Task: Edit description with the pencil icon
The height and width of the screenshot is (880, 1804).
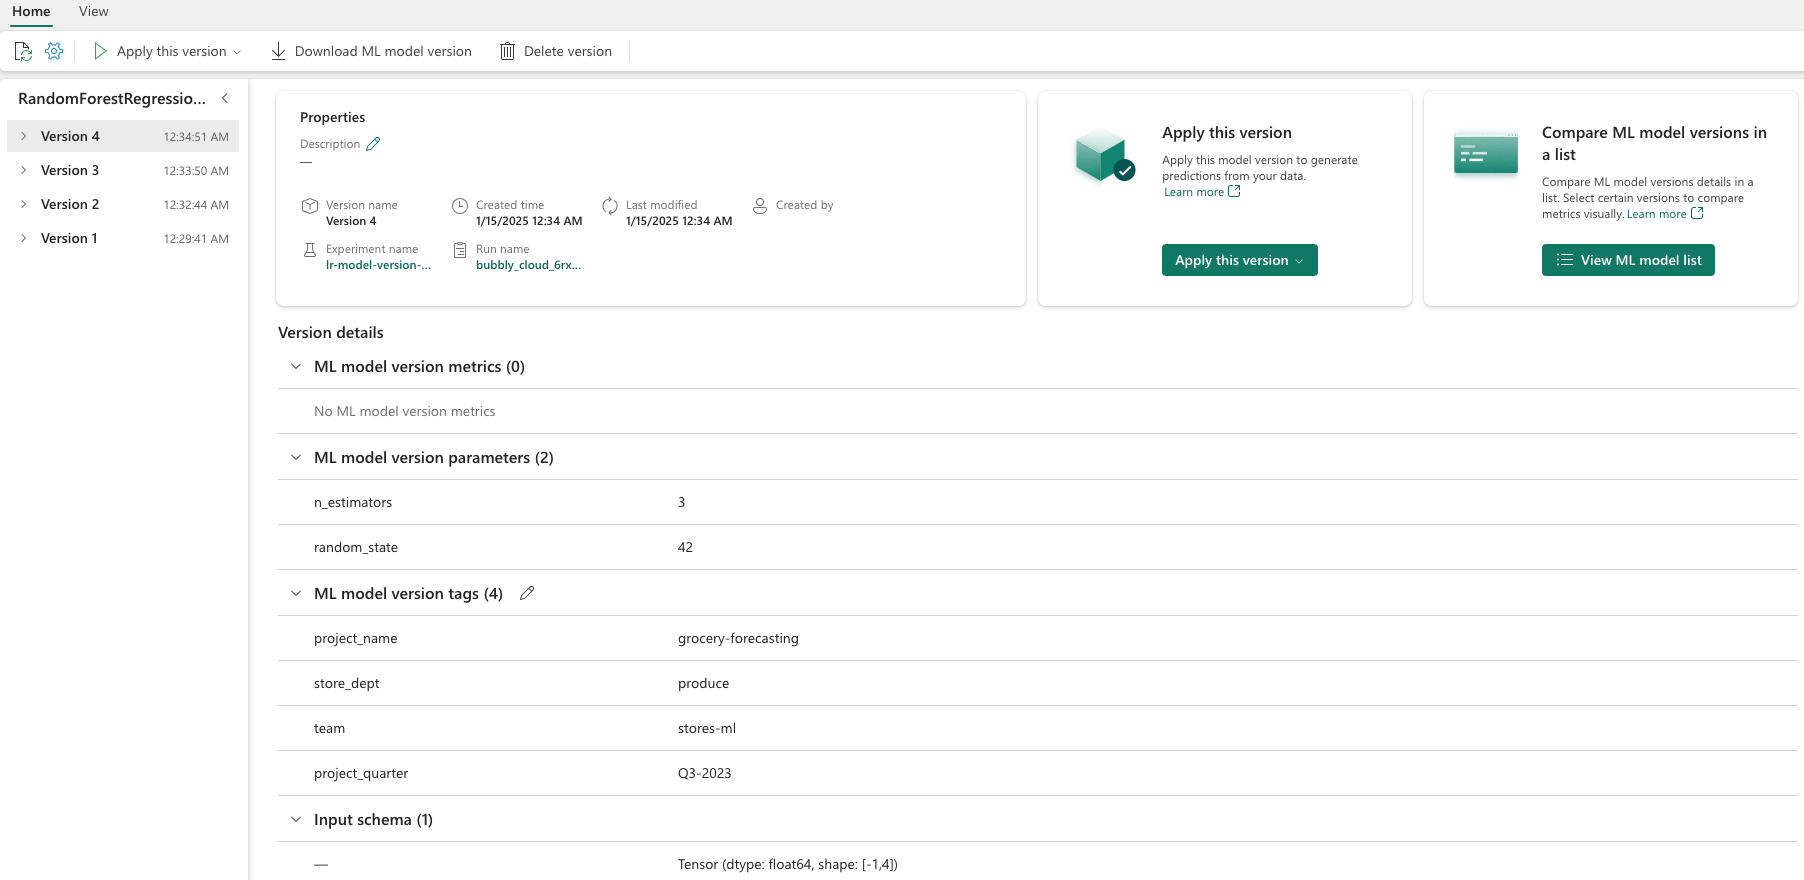Action: tap(373, 144)
